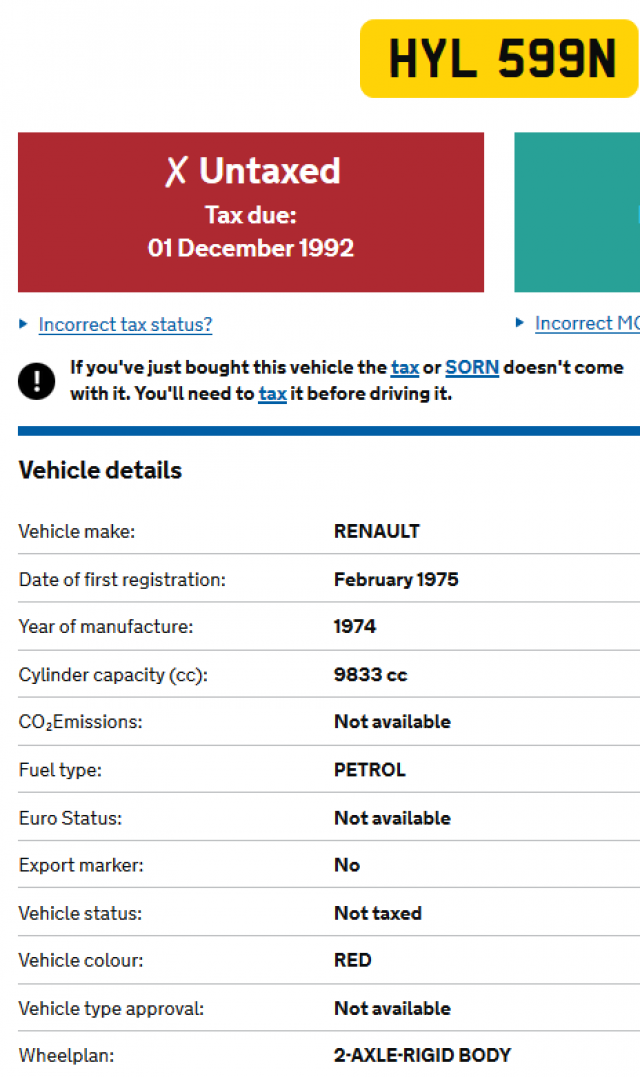Click the February 1975 registration date
Image resolution: width=640 pixels, height=1077 pixels.
(x=396, y=580)
